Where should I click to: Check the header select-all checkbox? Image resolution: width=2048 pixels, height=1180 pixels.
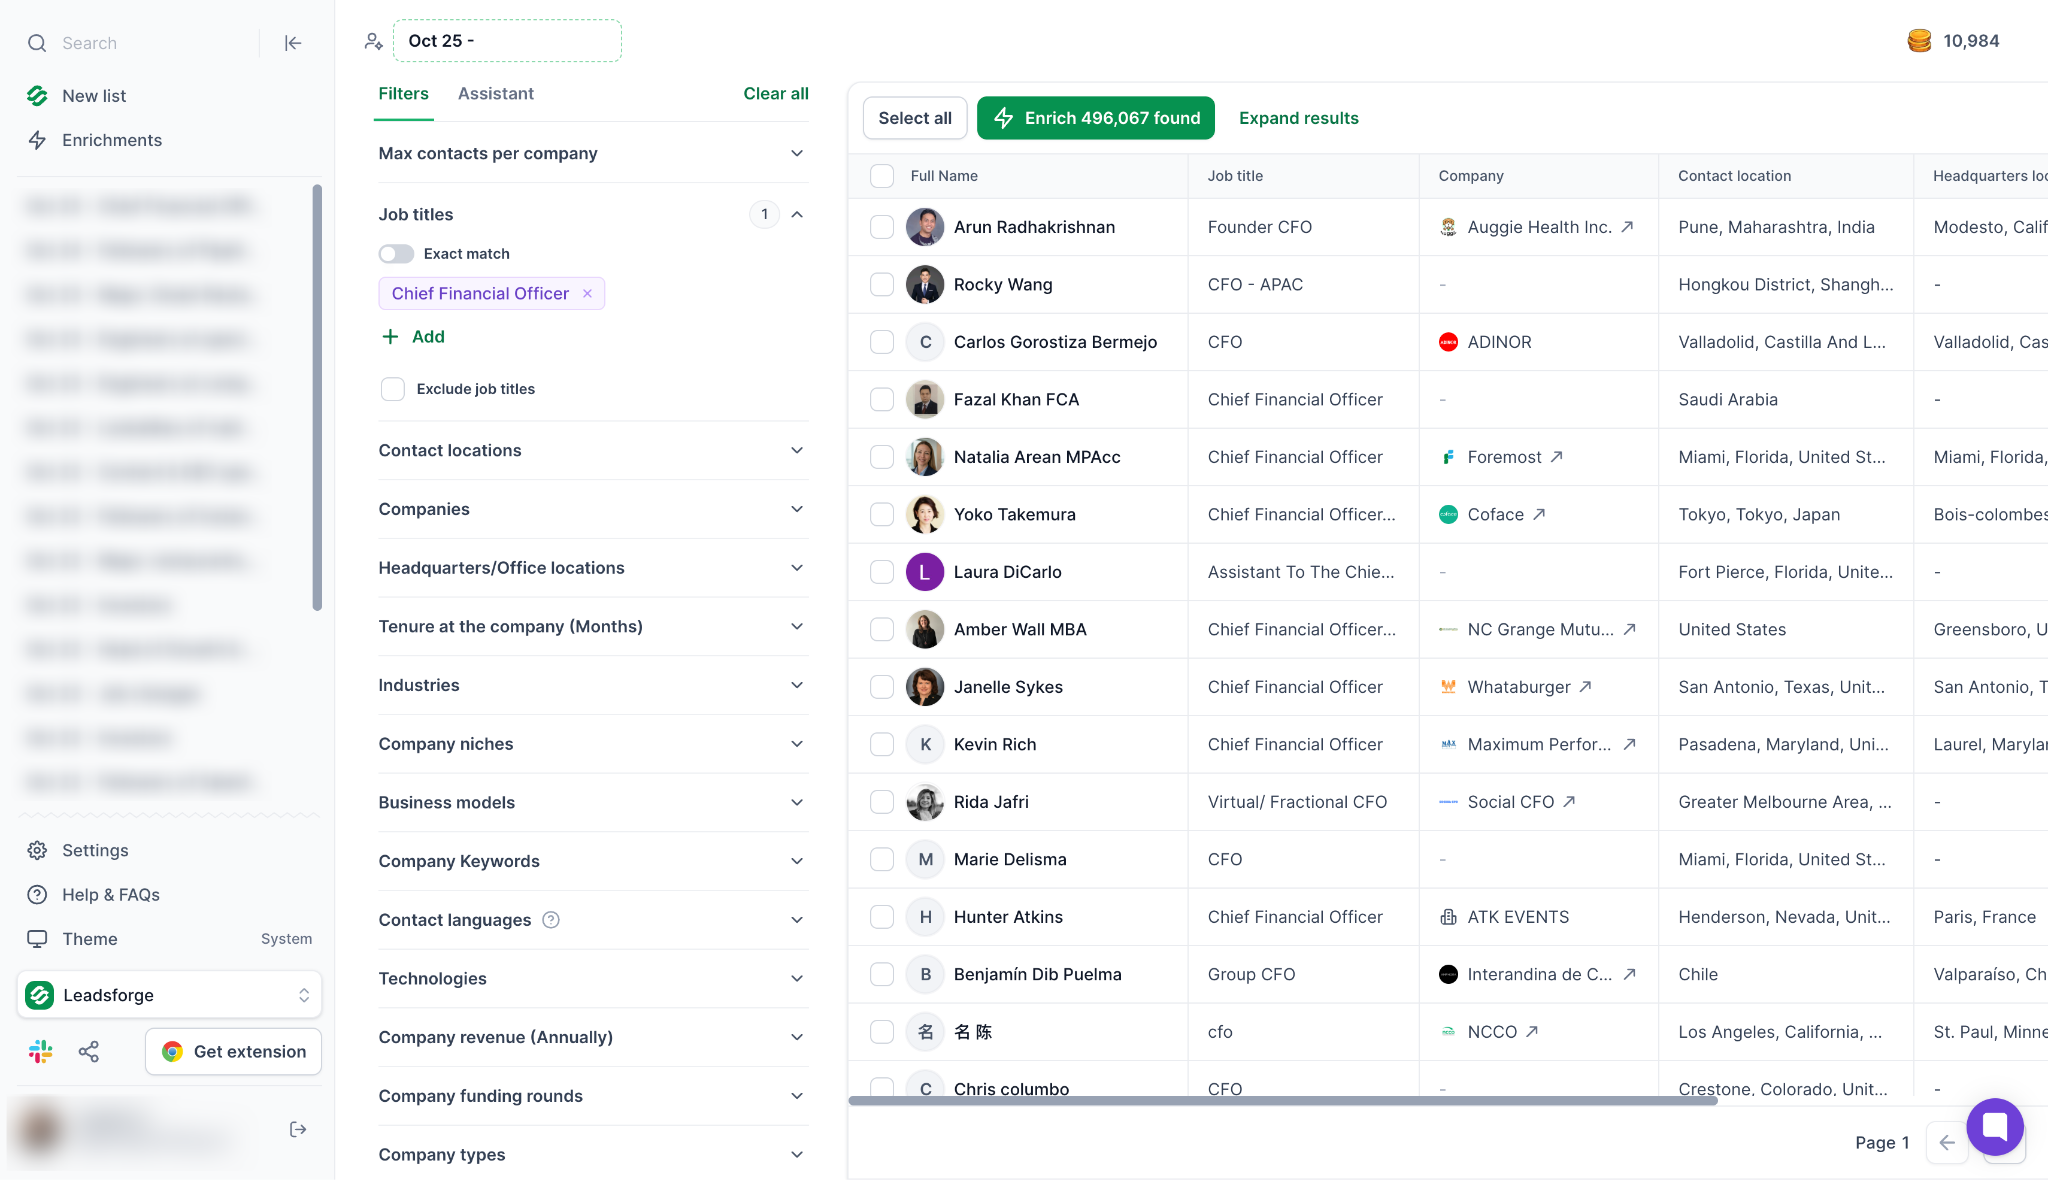882,176
